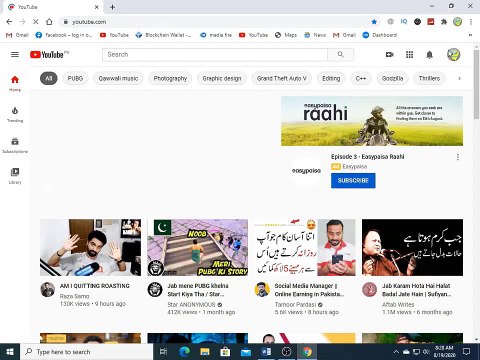Click the Windows taskbar search box
This screenshot has width=480, height=360.
point(87,352)
